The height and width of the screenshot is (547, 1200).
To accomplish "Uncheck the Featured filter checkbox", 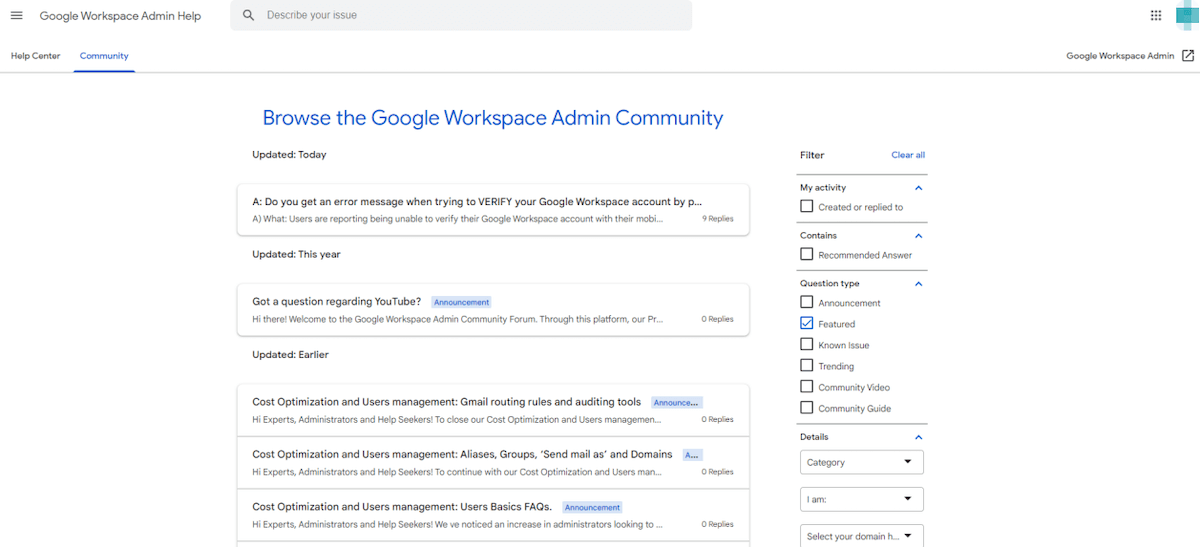I will [x=807, y=323].
